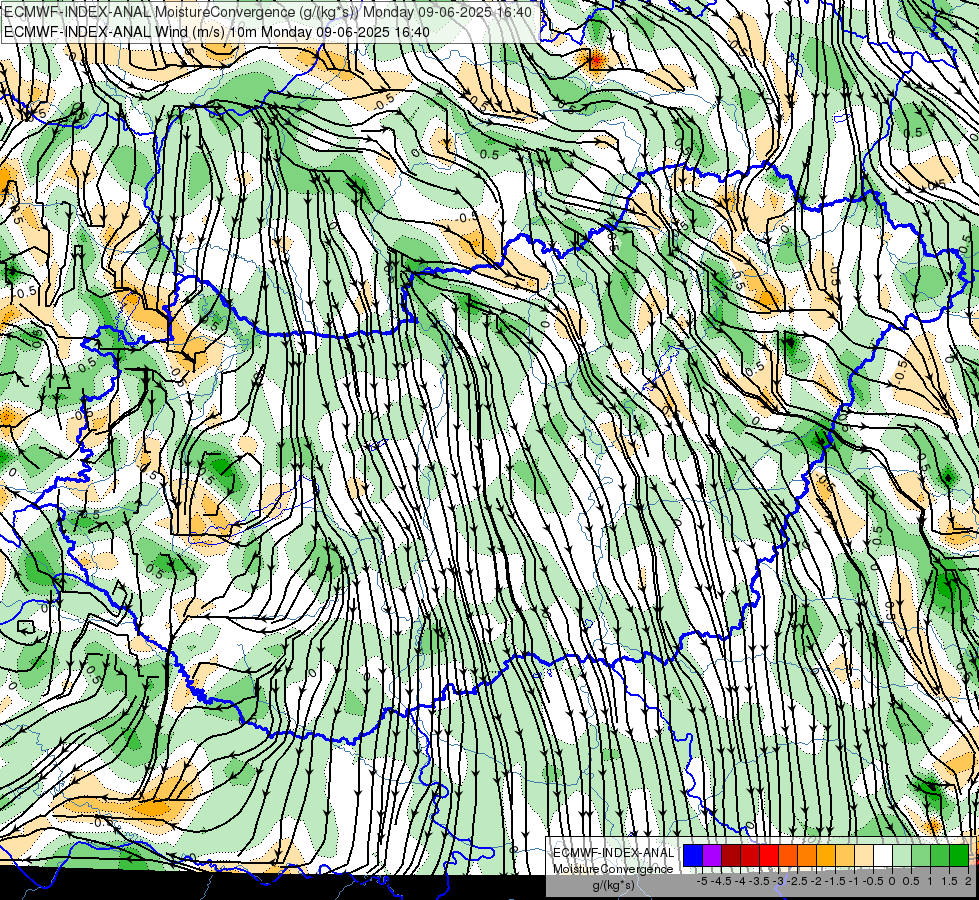
Task: Select the darkest green swatch ending at 2
Action: tap(959, 855)
